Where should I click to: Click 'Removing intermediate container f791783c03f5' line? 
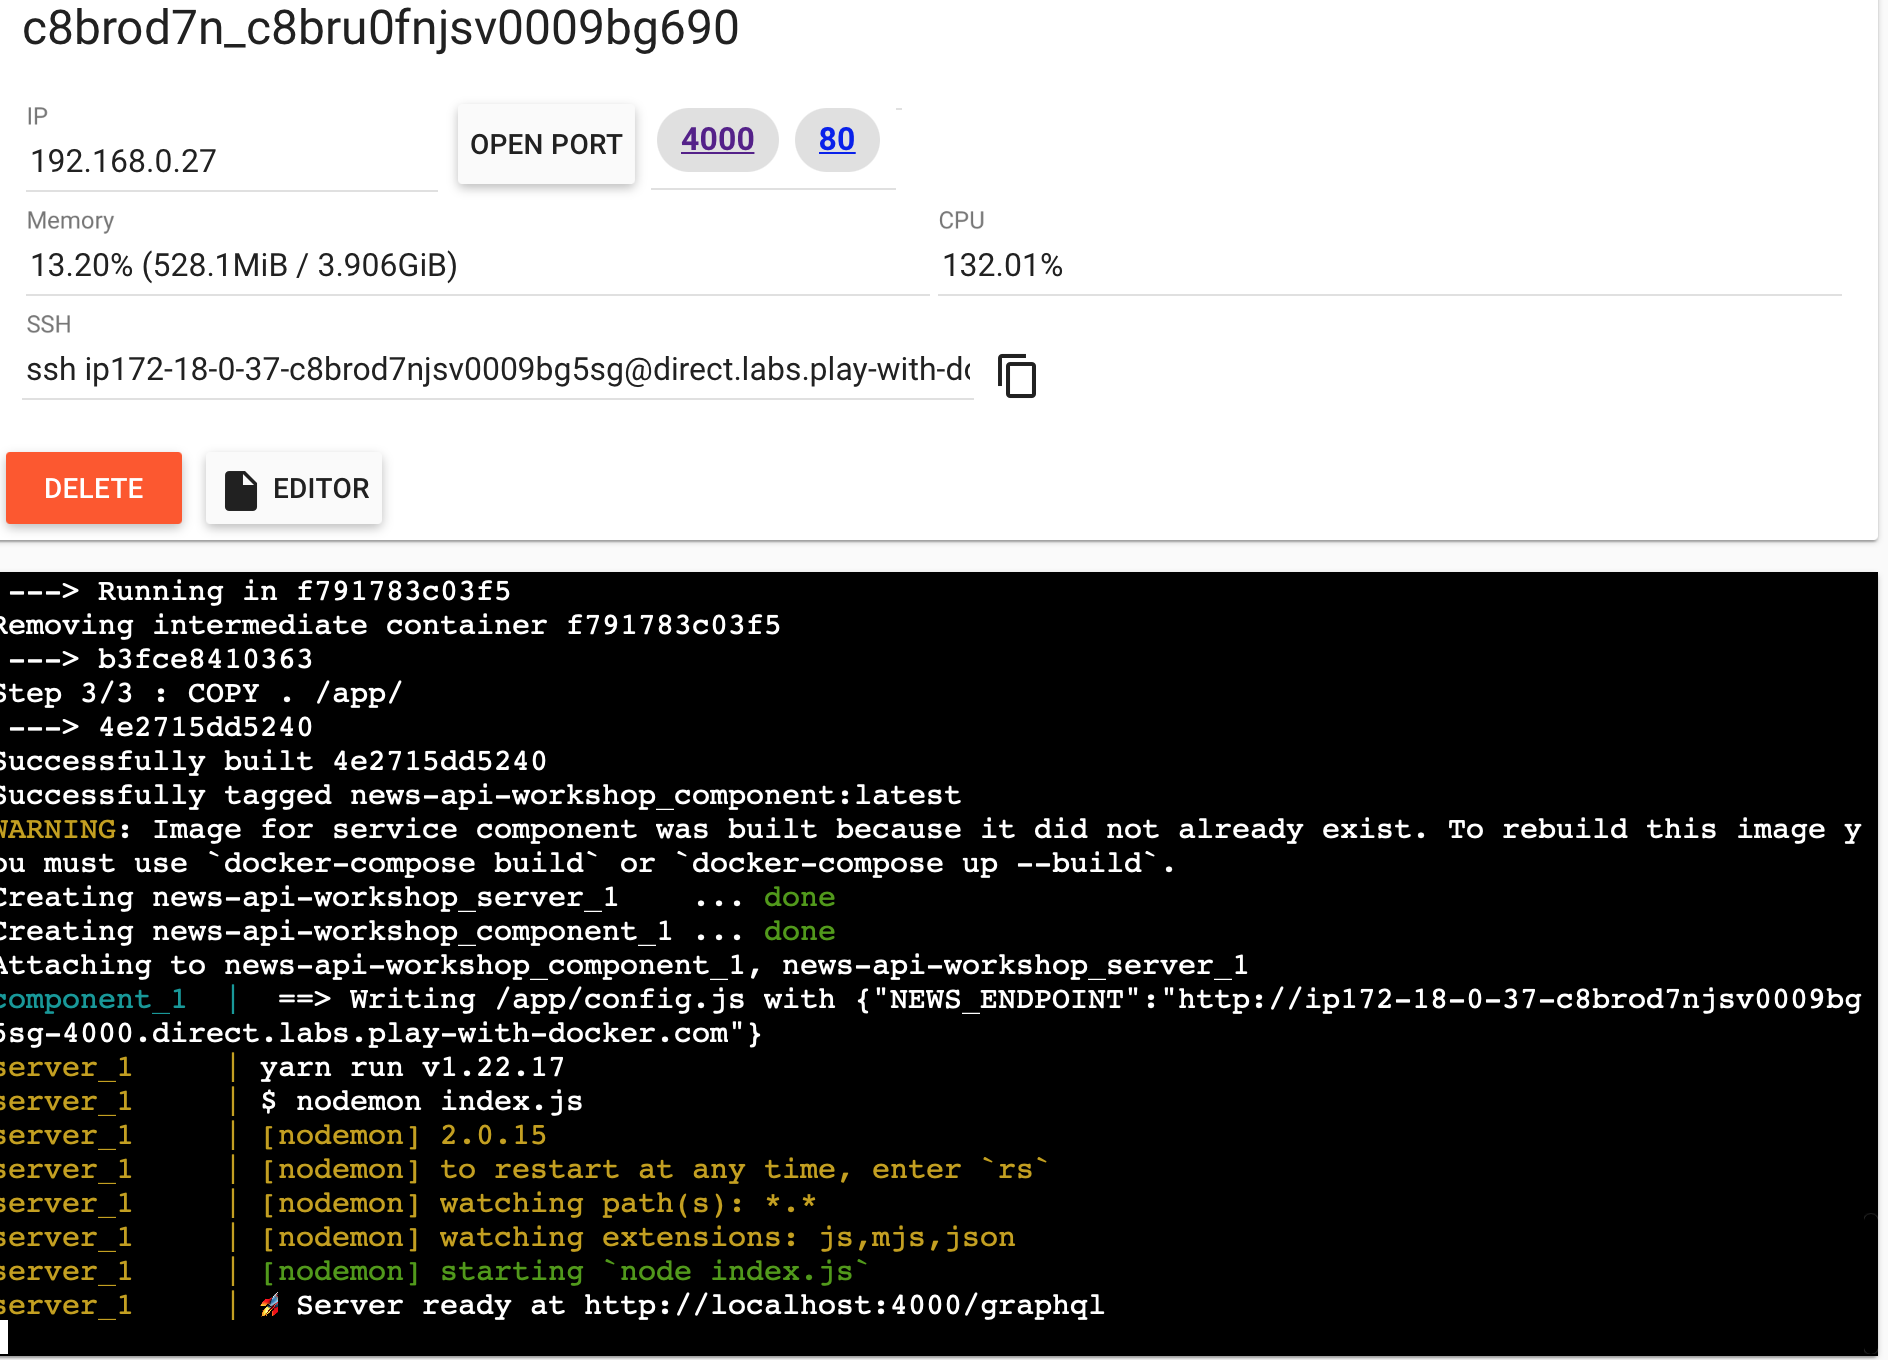coord(390,625)
